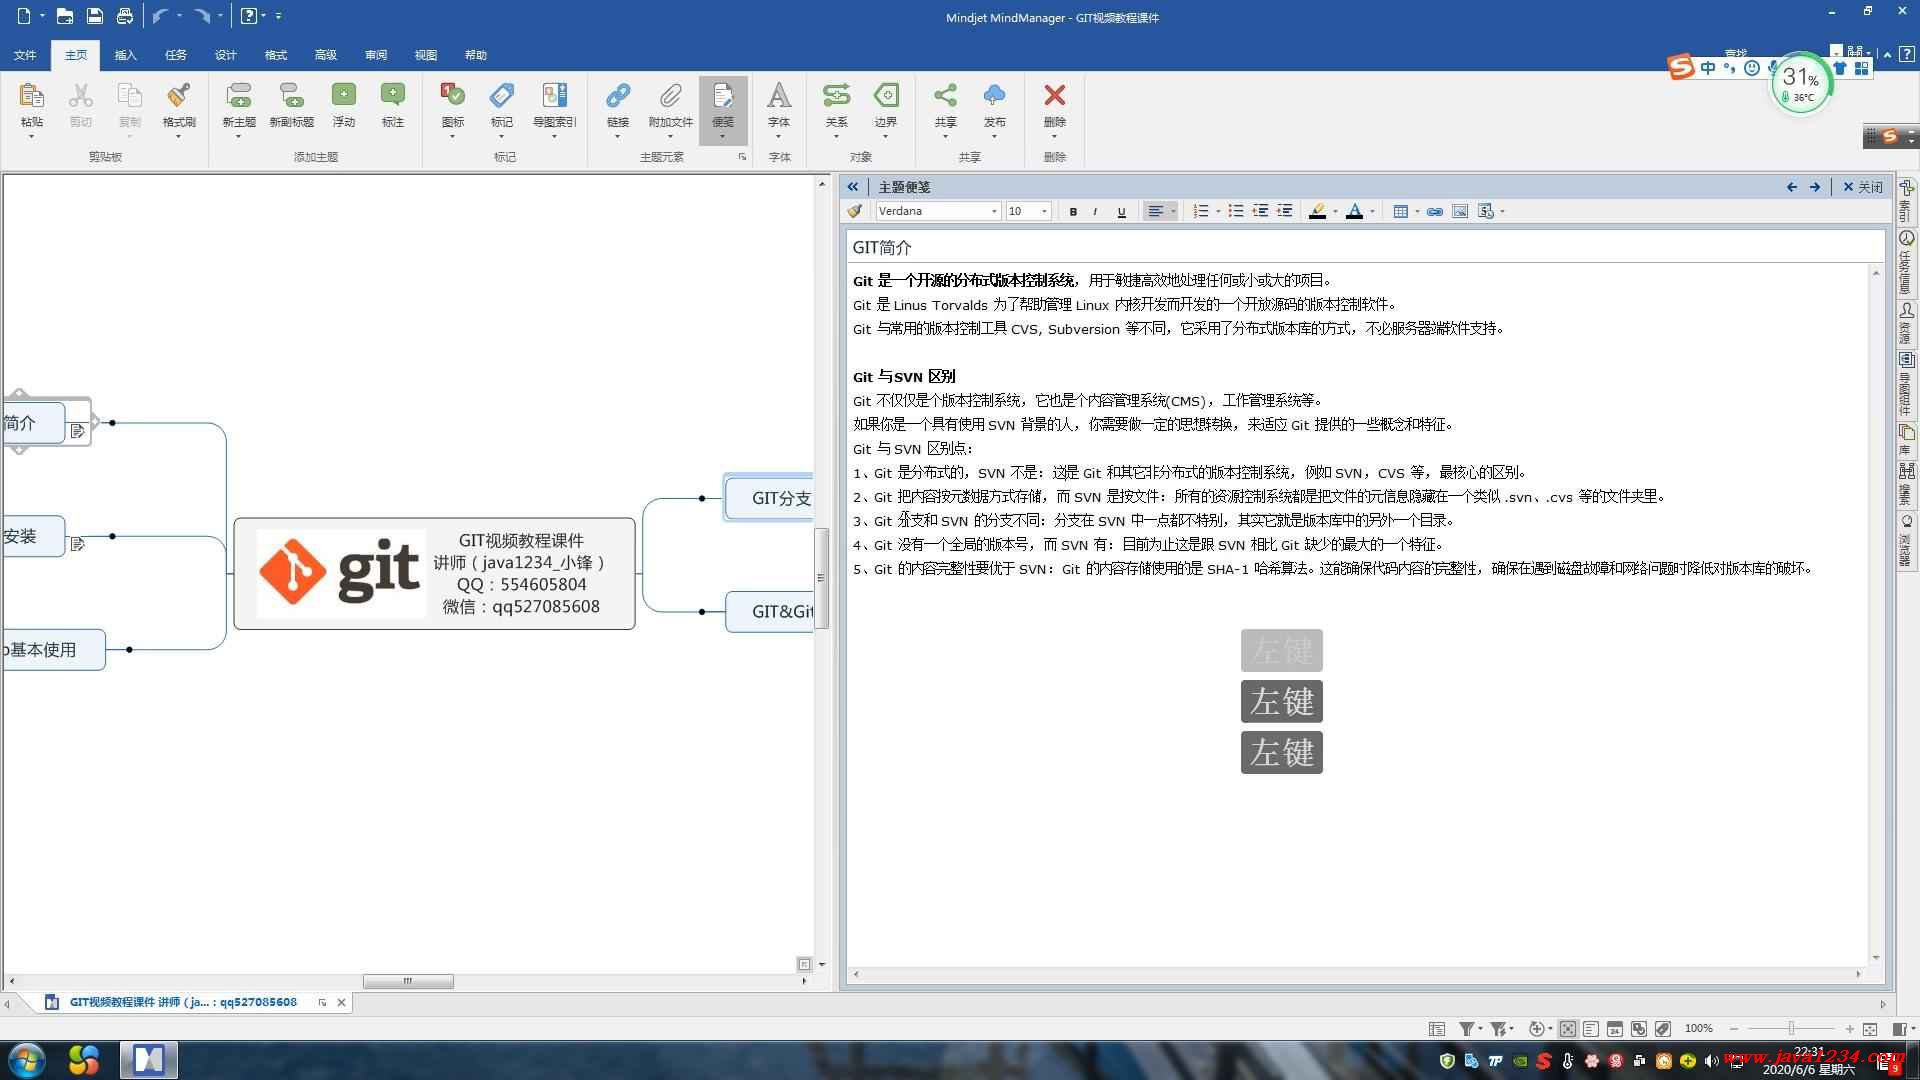
Task: Open the 文件 menu tab
Action: (x=25, y=55)
